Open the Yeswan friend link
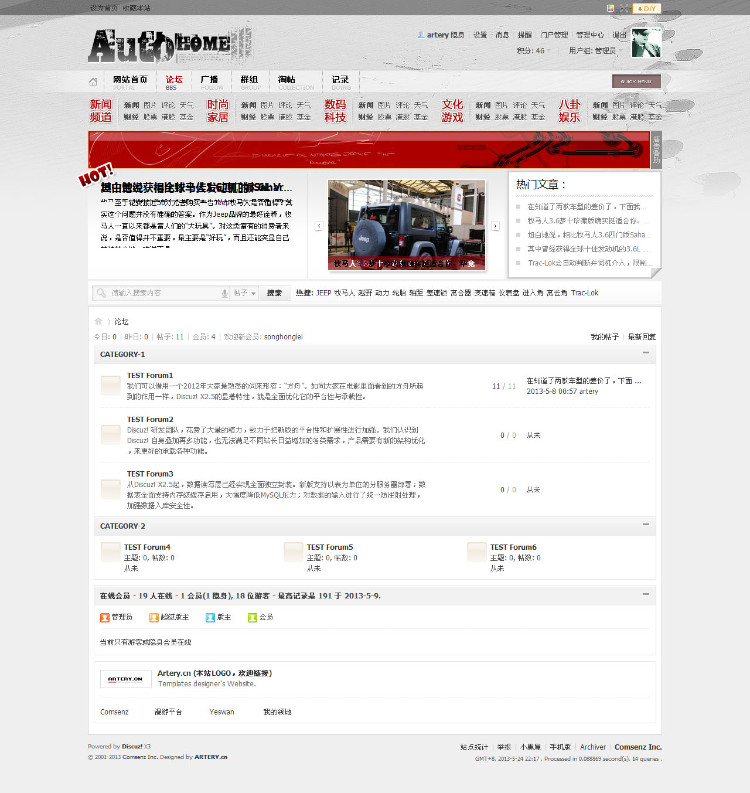This screenshot has width=750, height=793. (222, 712)
